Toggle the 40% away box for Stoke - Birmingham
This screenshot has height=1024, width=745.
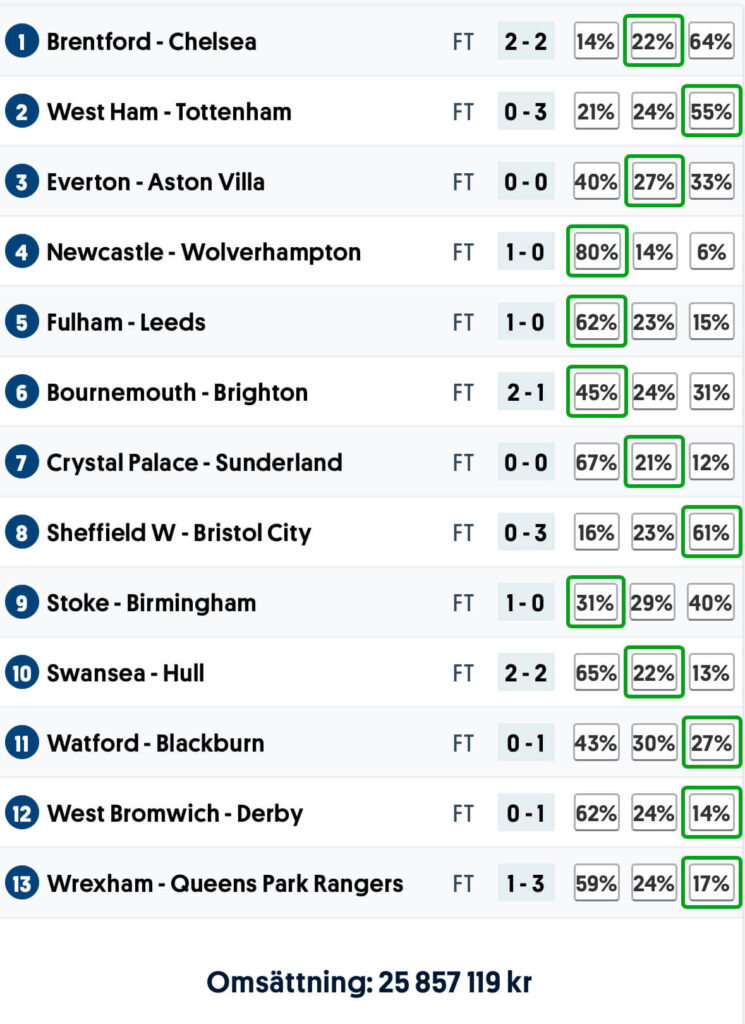[711, 603]
